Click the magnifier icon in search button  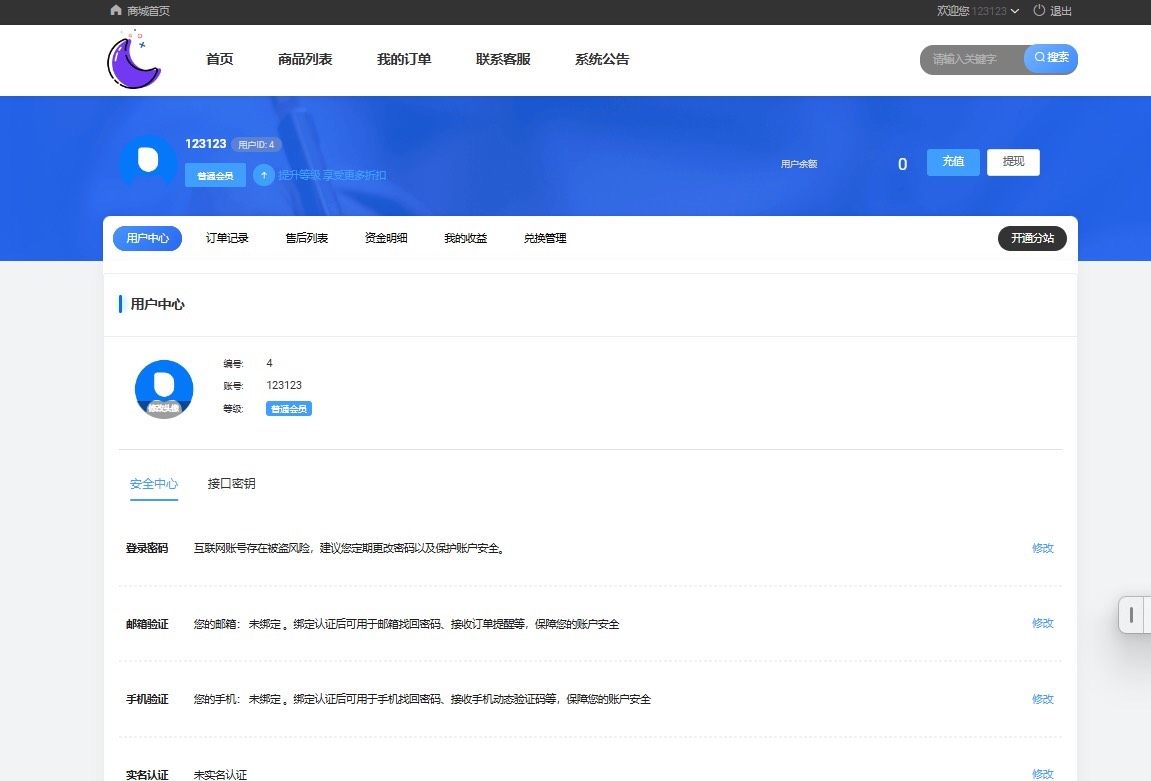click(1040, 58)
